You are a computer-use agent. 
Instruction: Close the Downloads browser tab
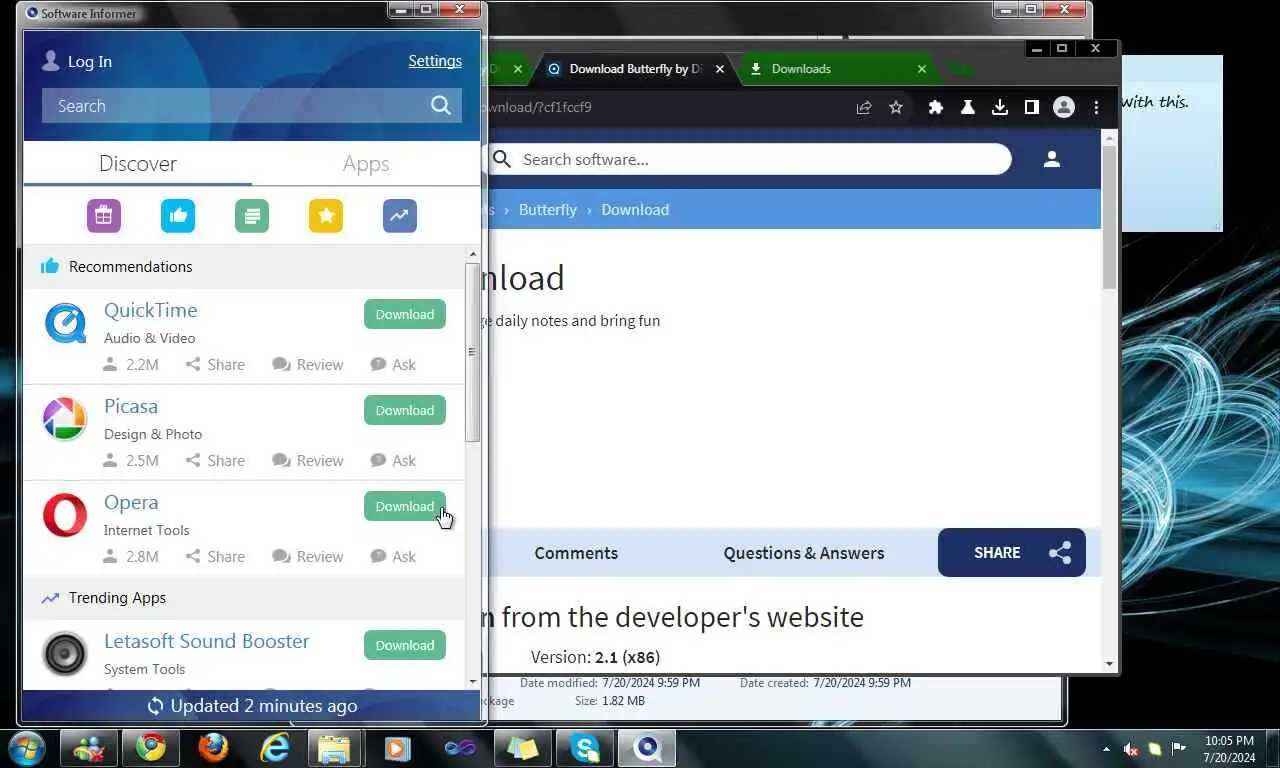(x=922, y=69)
